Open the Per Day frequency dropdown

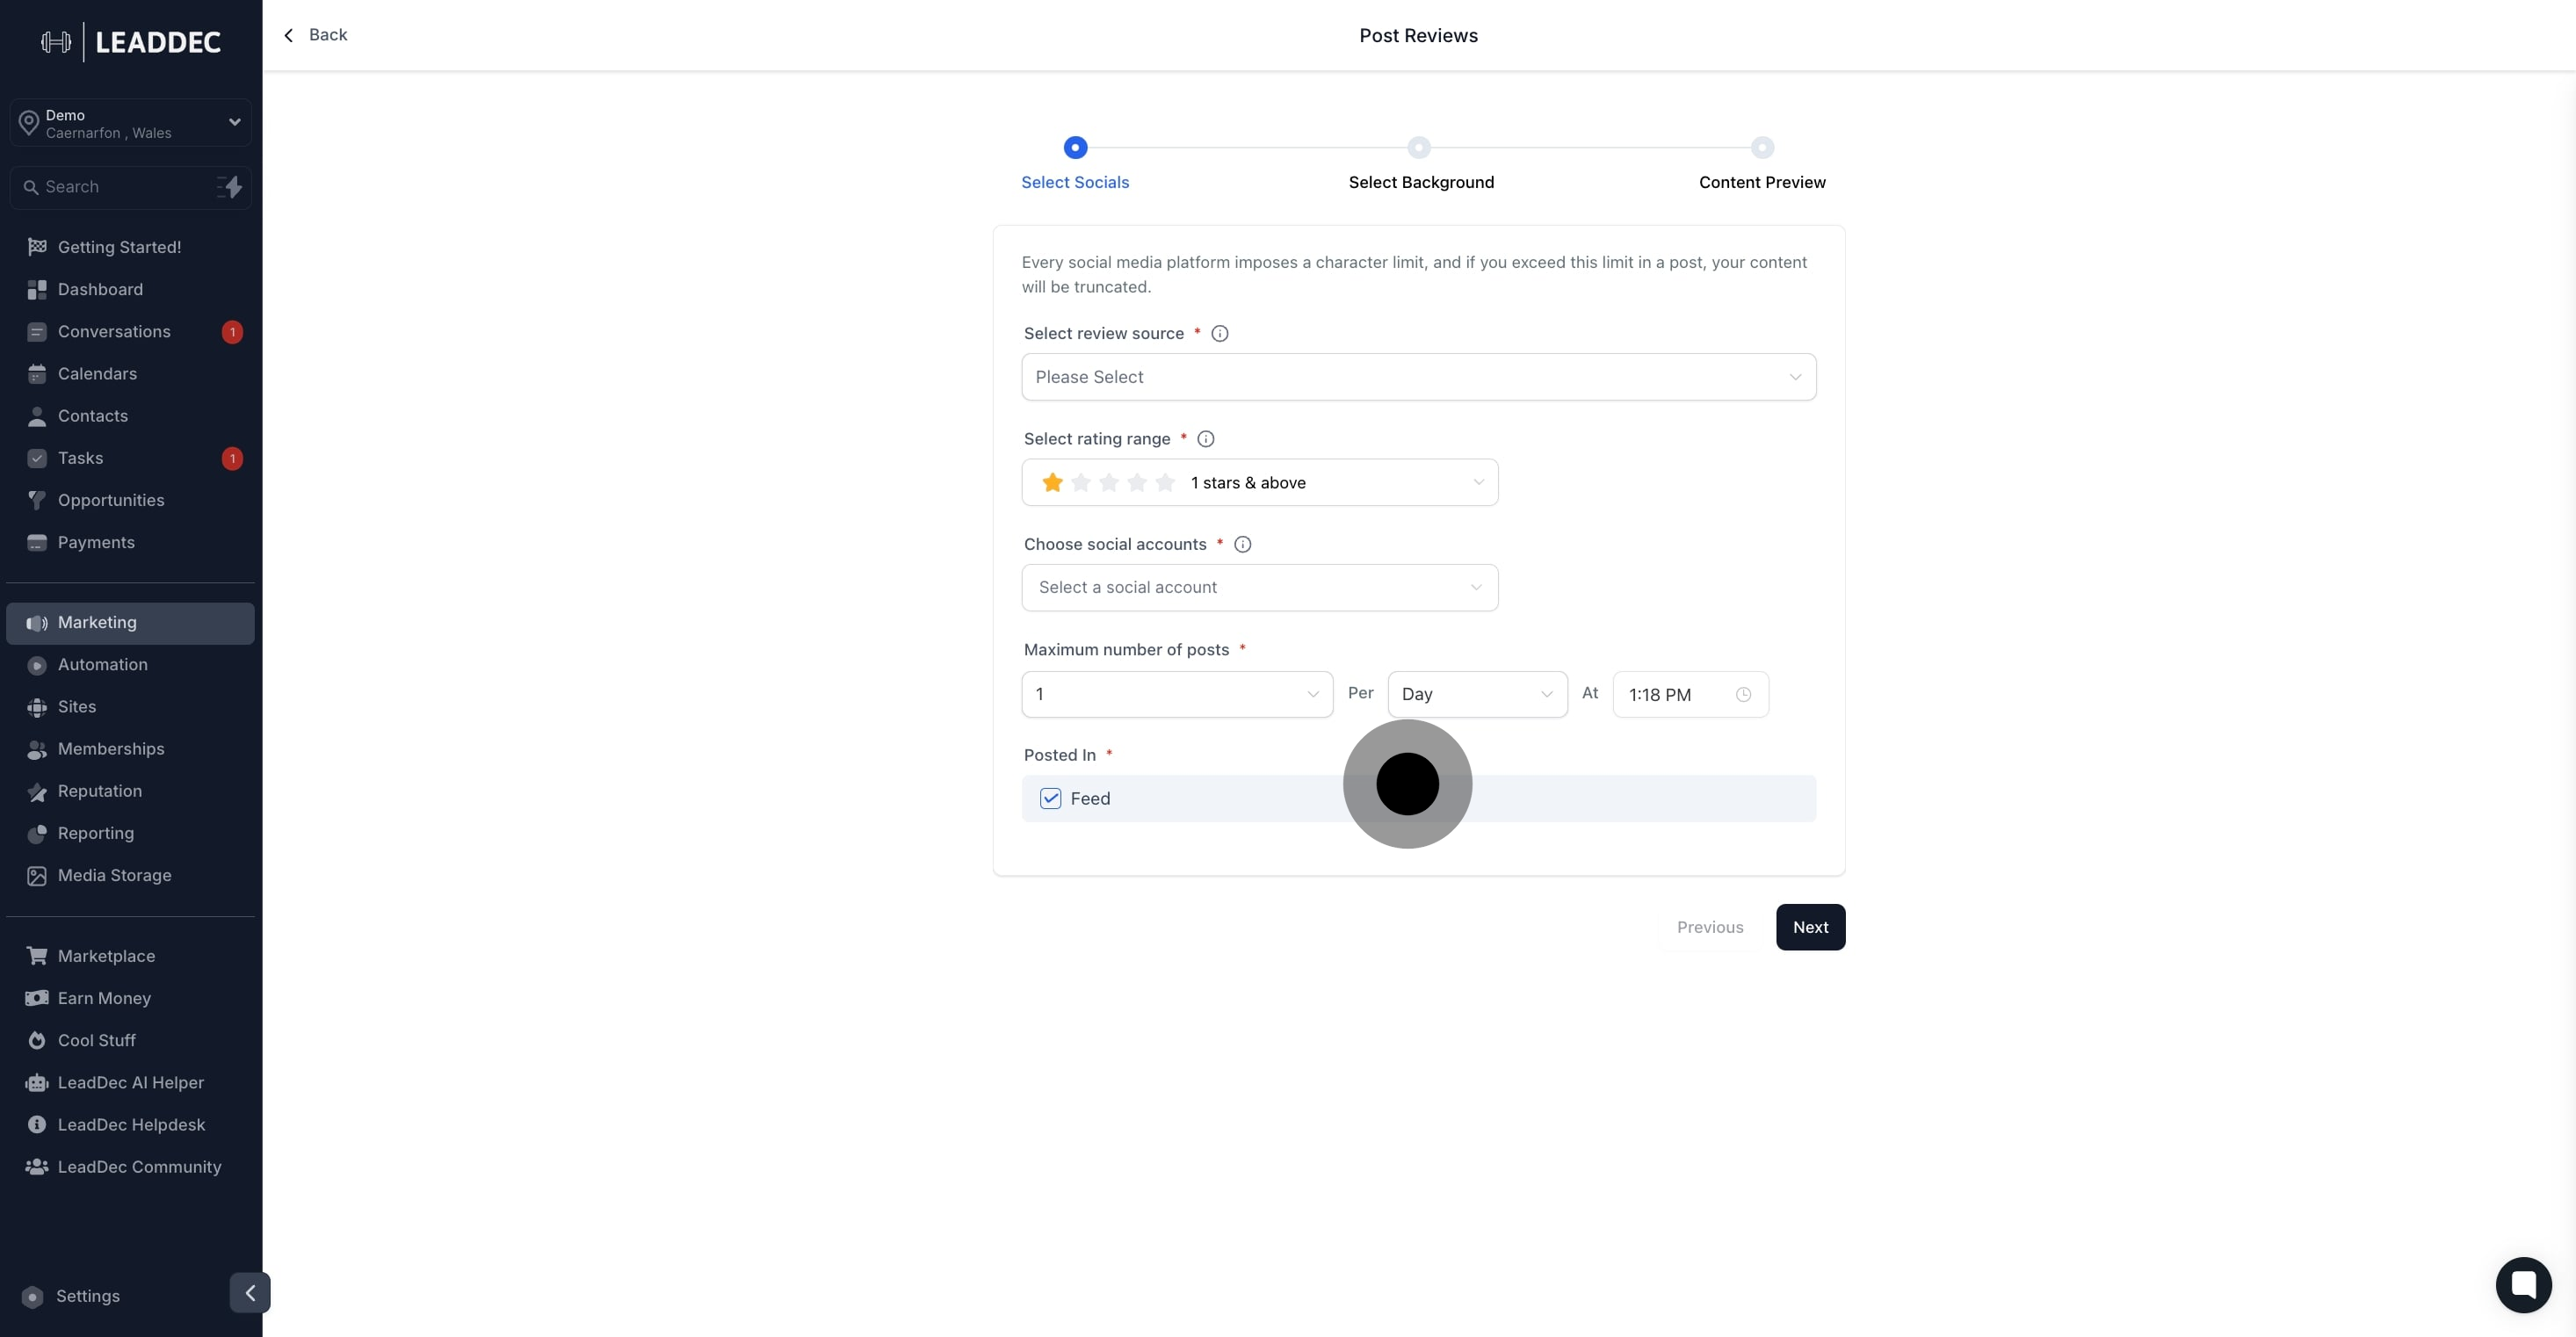click(x=1477, y=694)
